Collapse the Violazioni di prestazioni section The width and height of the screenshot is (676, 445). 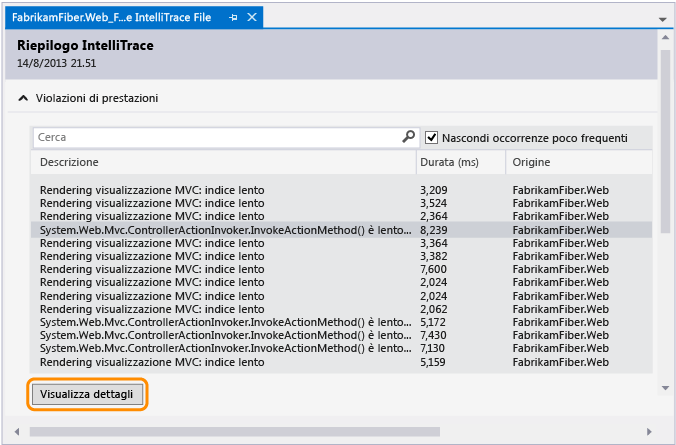(x=22, y=99)
